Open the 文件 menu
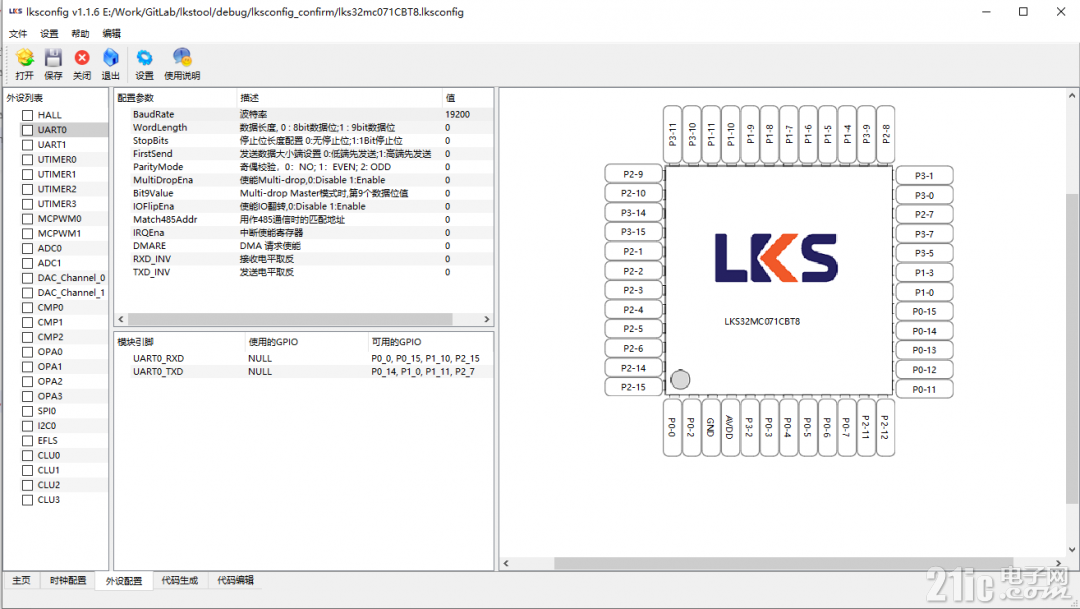 click(18, 34)
